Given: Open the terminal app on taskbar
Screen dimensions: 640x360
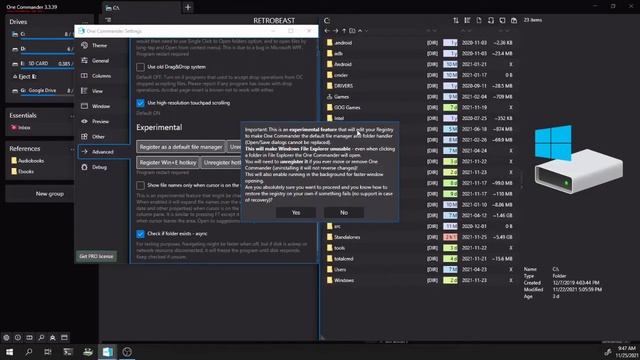Looking at the screenshot, I should click(68, 352).
